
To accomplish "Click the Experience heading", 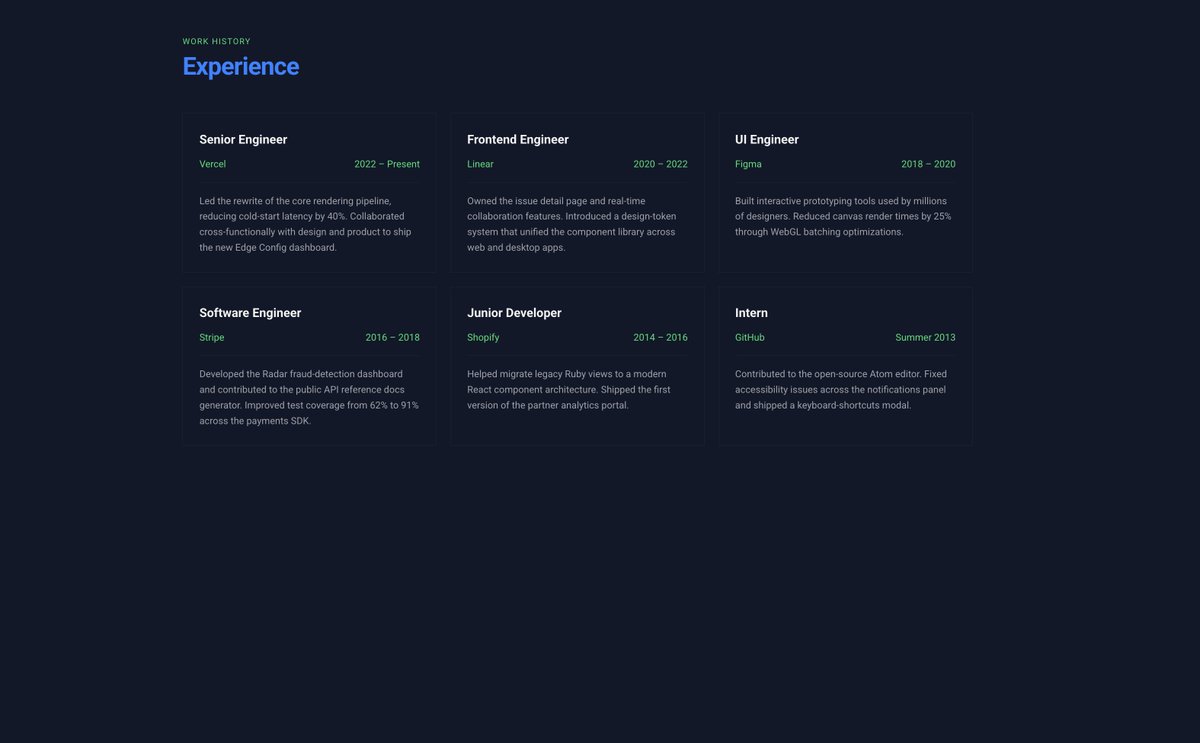I will click(x=240, y=66).
